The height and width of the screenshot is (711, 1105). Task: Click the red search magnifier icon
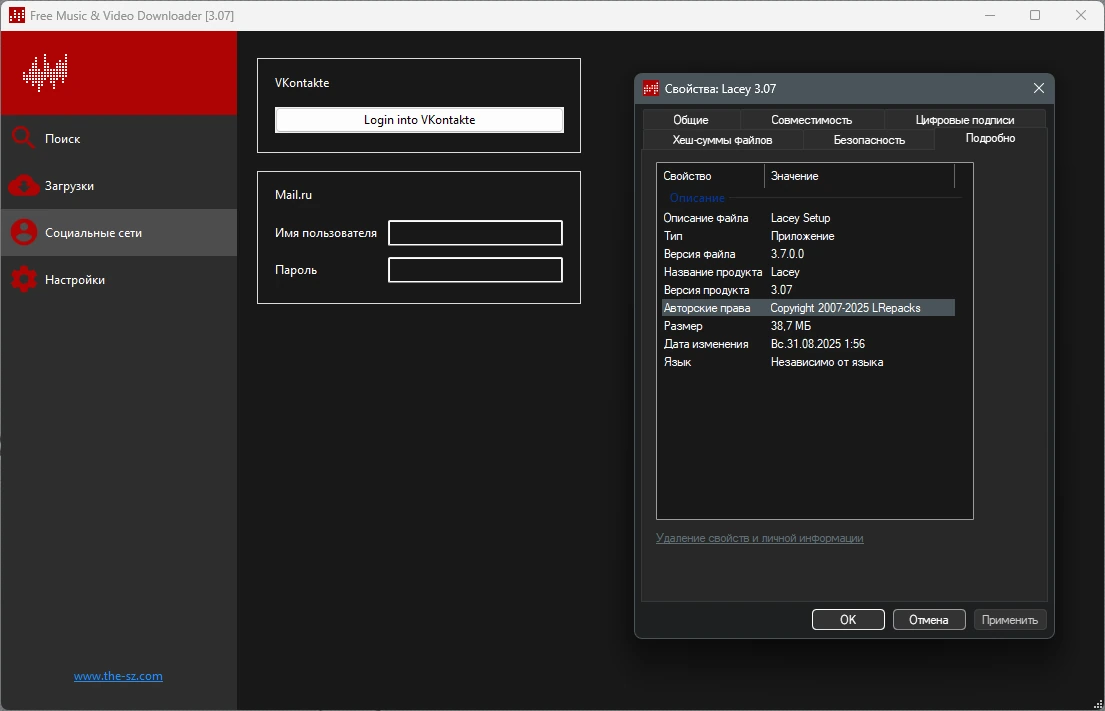[23, 138]
